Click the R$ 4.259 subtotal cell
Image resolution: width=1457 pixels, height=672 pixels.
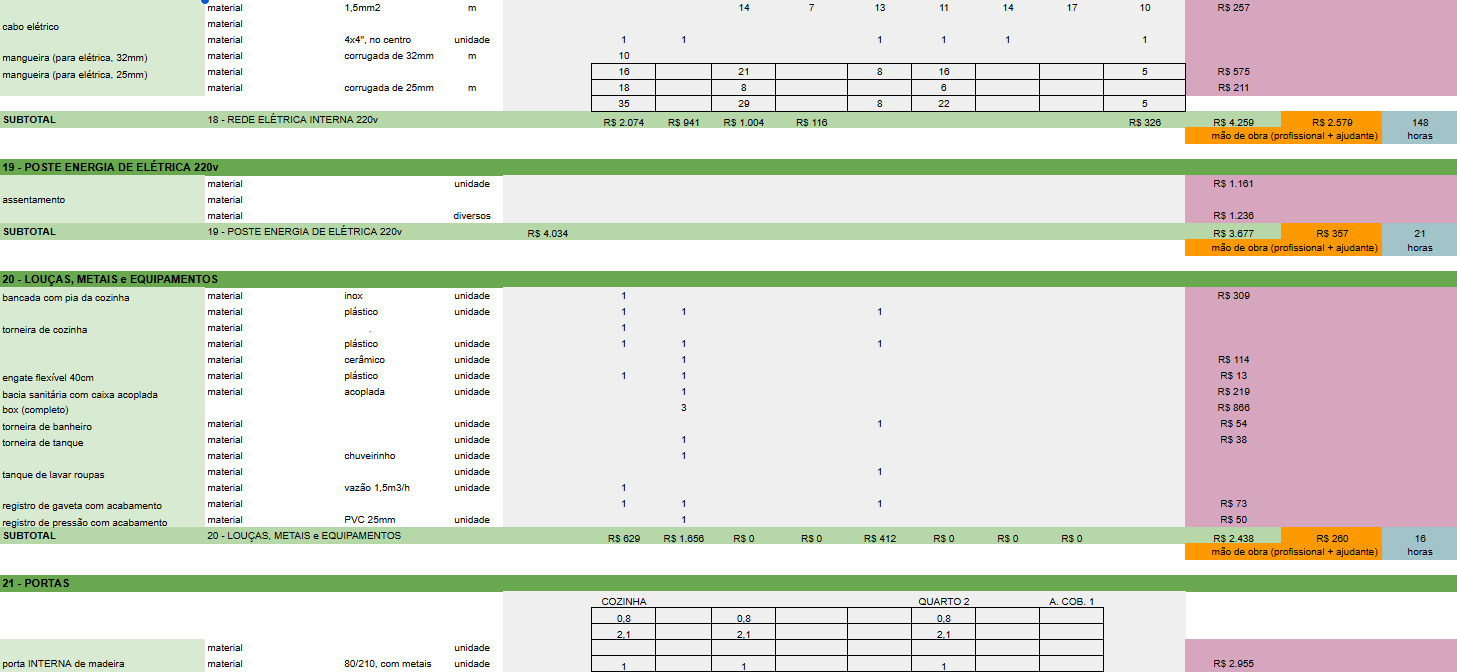tap(1233, 122)
